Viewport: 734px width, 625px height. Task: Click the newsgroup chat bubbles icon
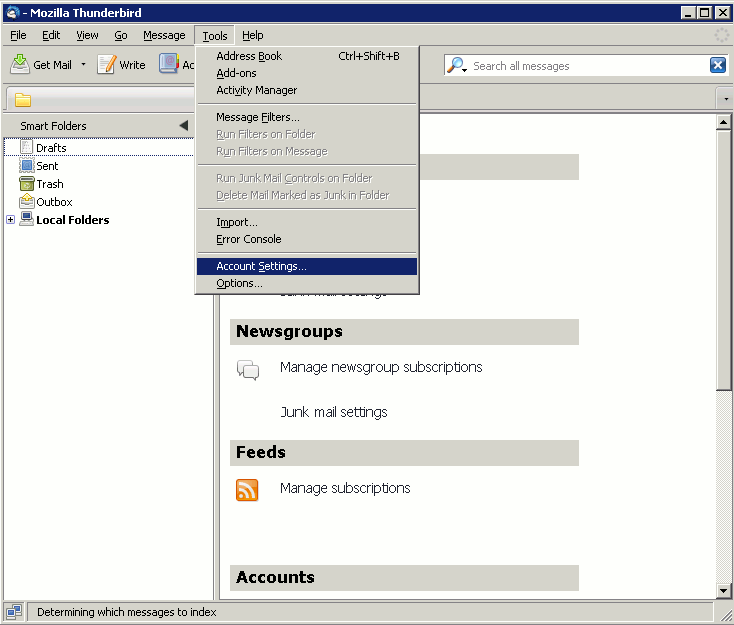click(248, 369)
